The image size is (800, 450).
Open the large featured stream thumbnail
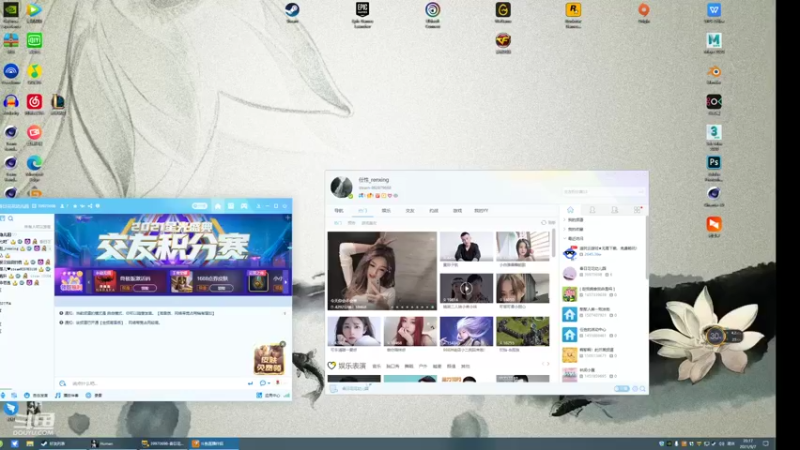[x=382, y=270]
